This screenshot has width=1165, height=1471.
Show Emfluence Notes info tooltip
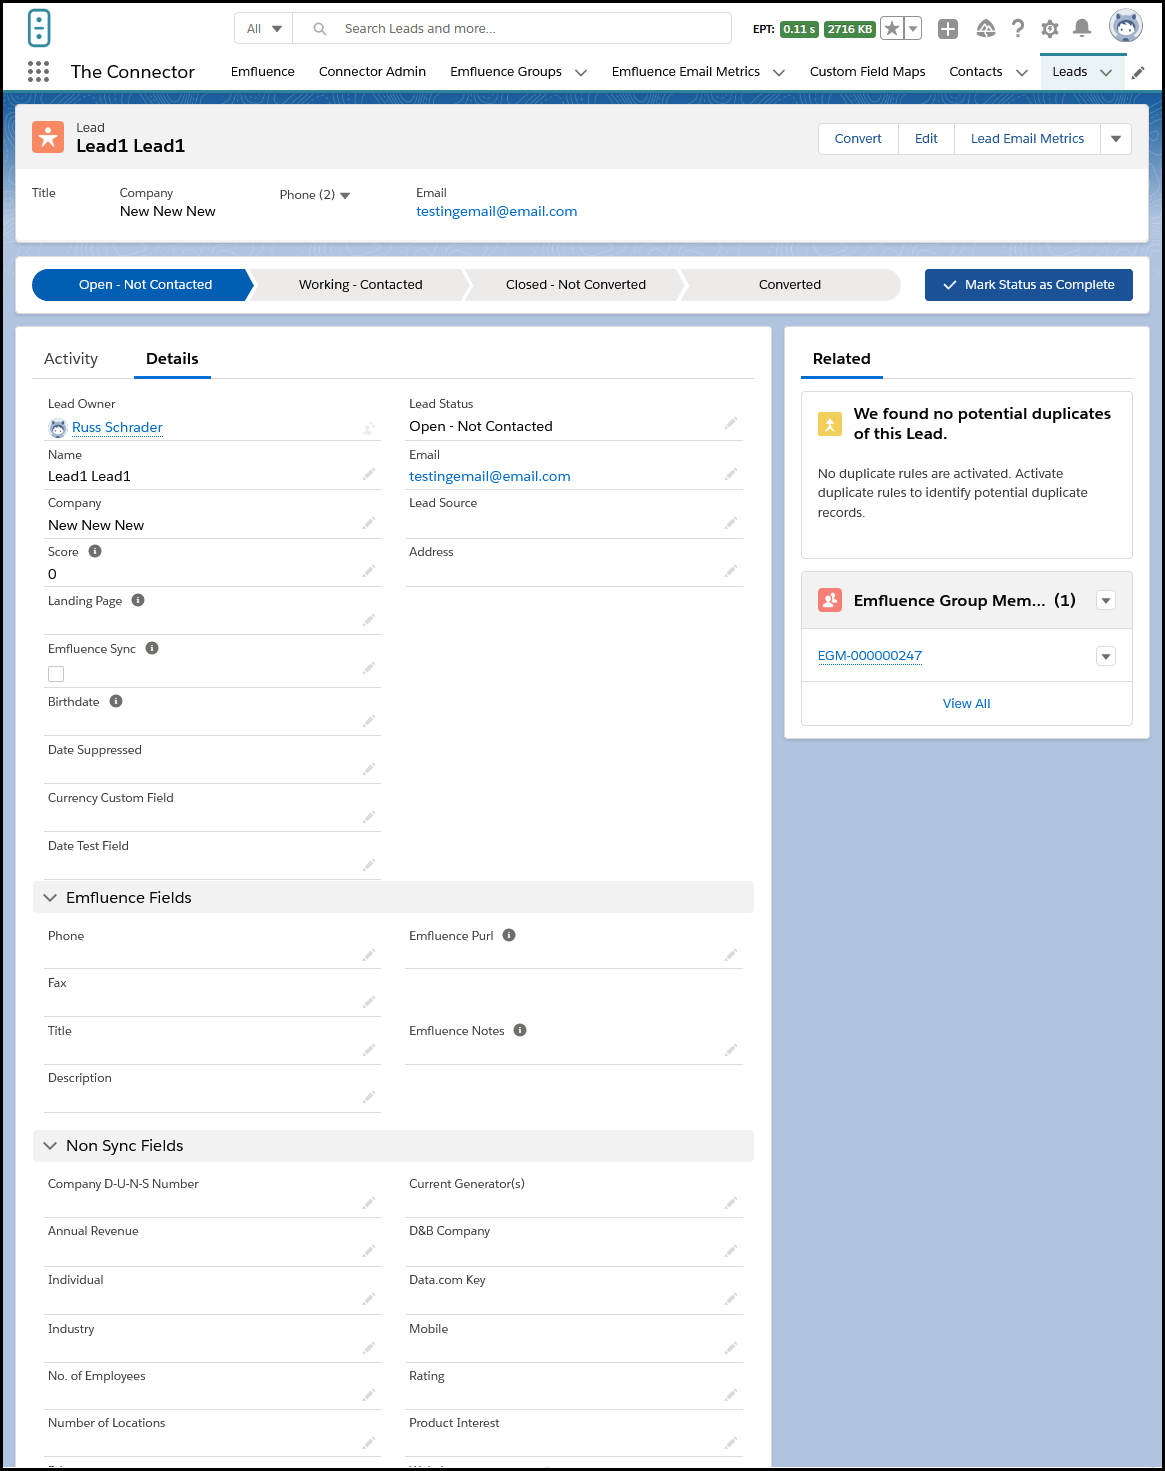click(520, 1030)
